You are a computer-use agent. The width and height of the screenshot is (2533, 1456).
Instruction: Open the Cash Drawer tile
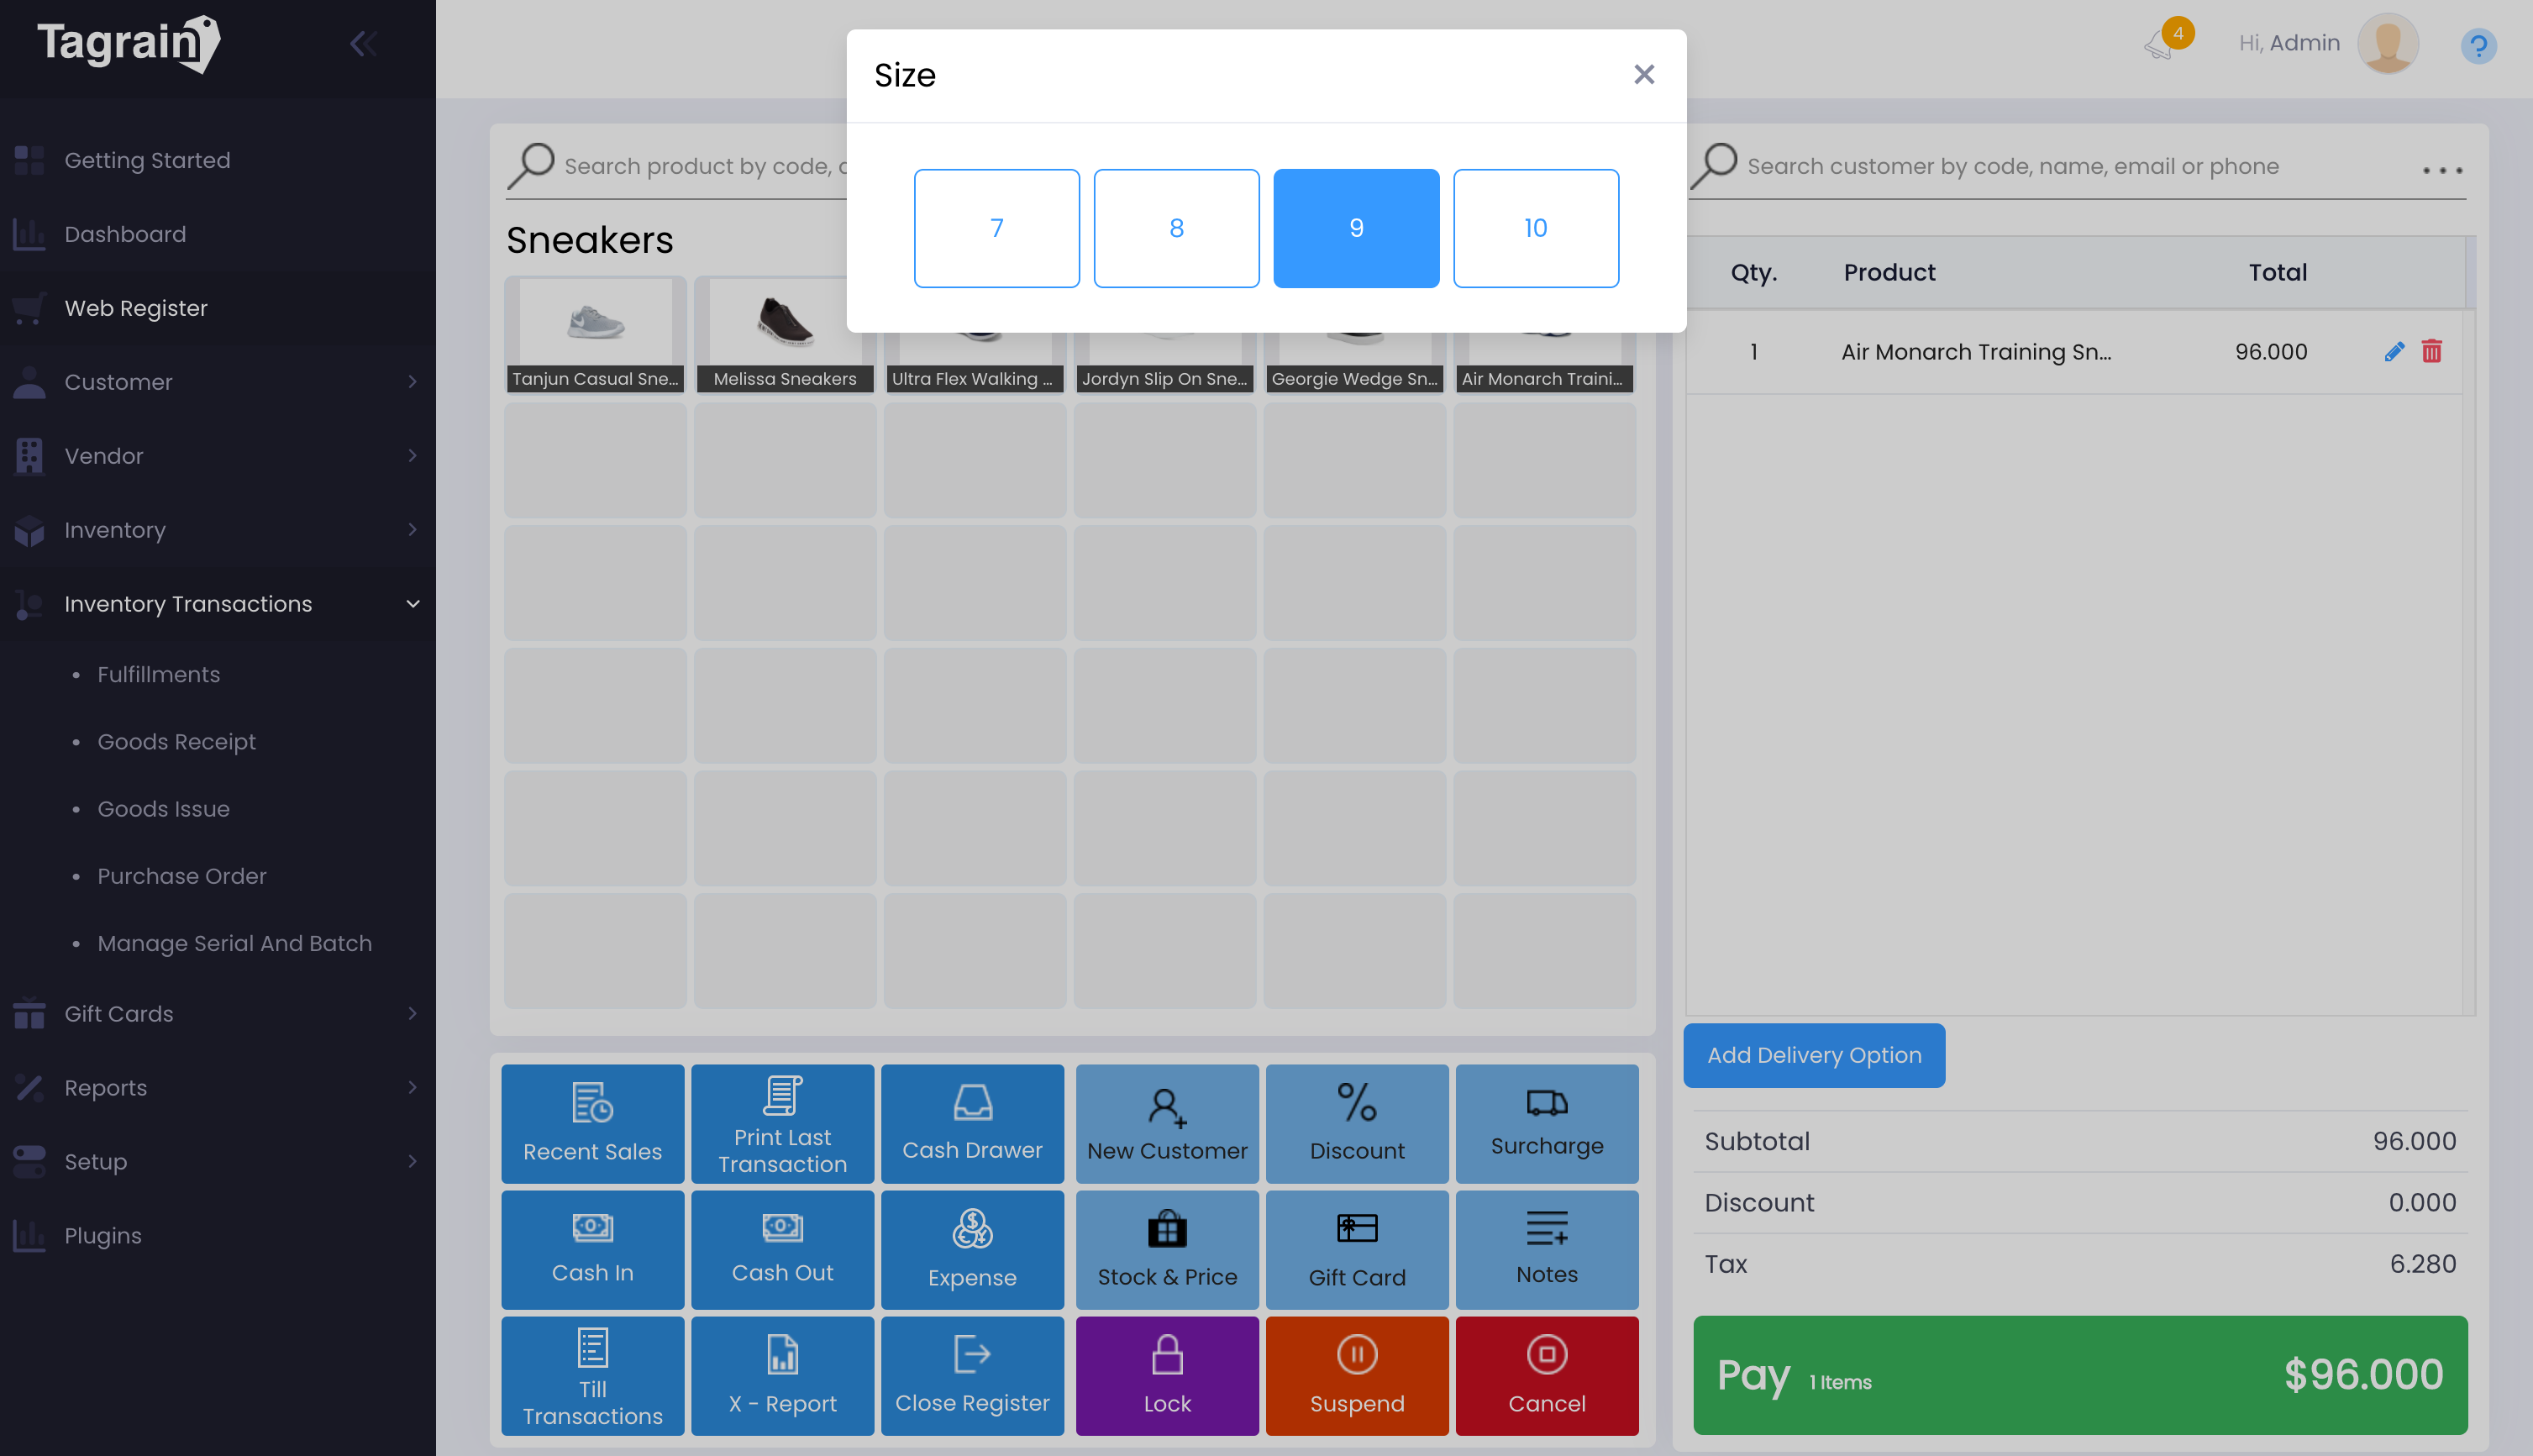pyautogui.click(x=971, y=1123)
